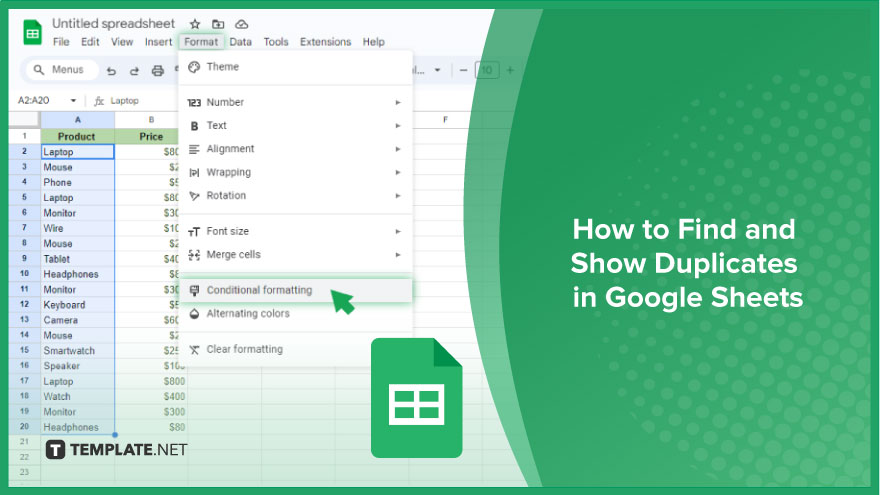Click the Merge cells icon
The width and height of the screenshot is (880, 495).
coord(194,255)
